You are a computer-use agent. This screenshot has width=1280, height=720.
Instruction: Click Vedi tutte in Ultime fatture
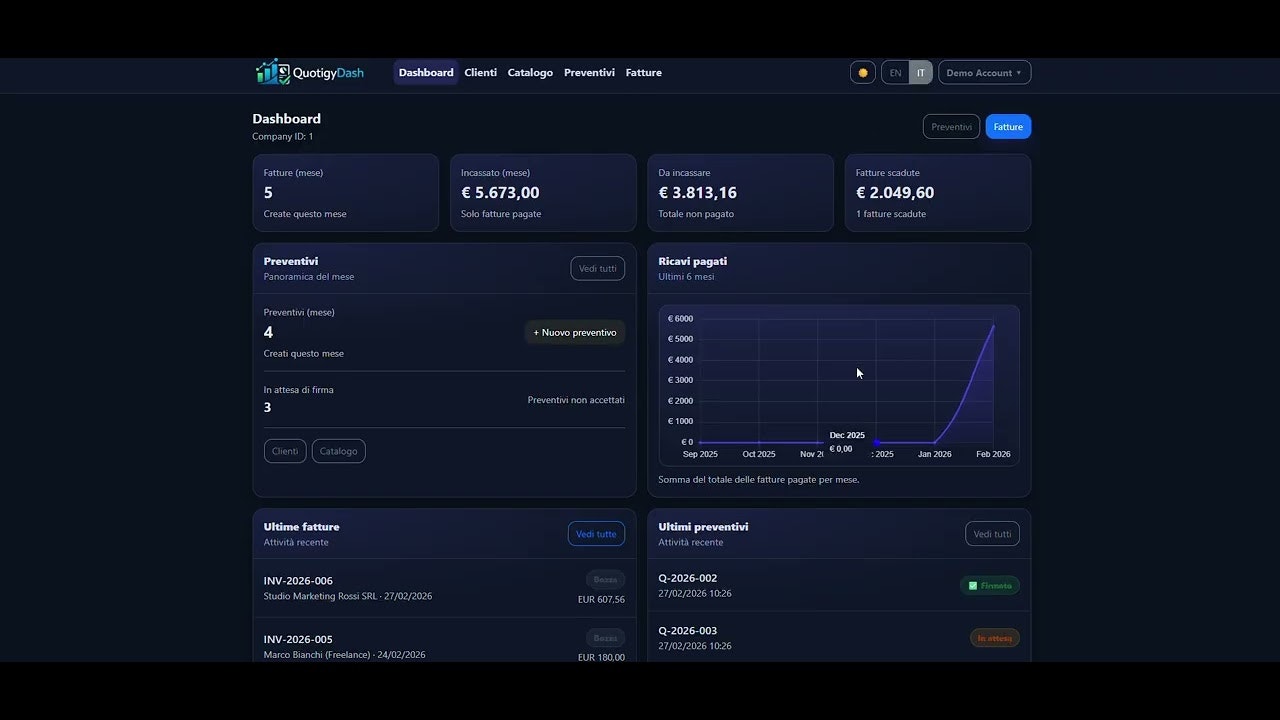coord(596,534)
